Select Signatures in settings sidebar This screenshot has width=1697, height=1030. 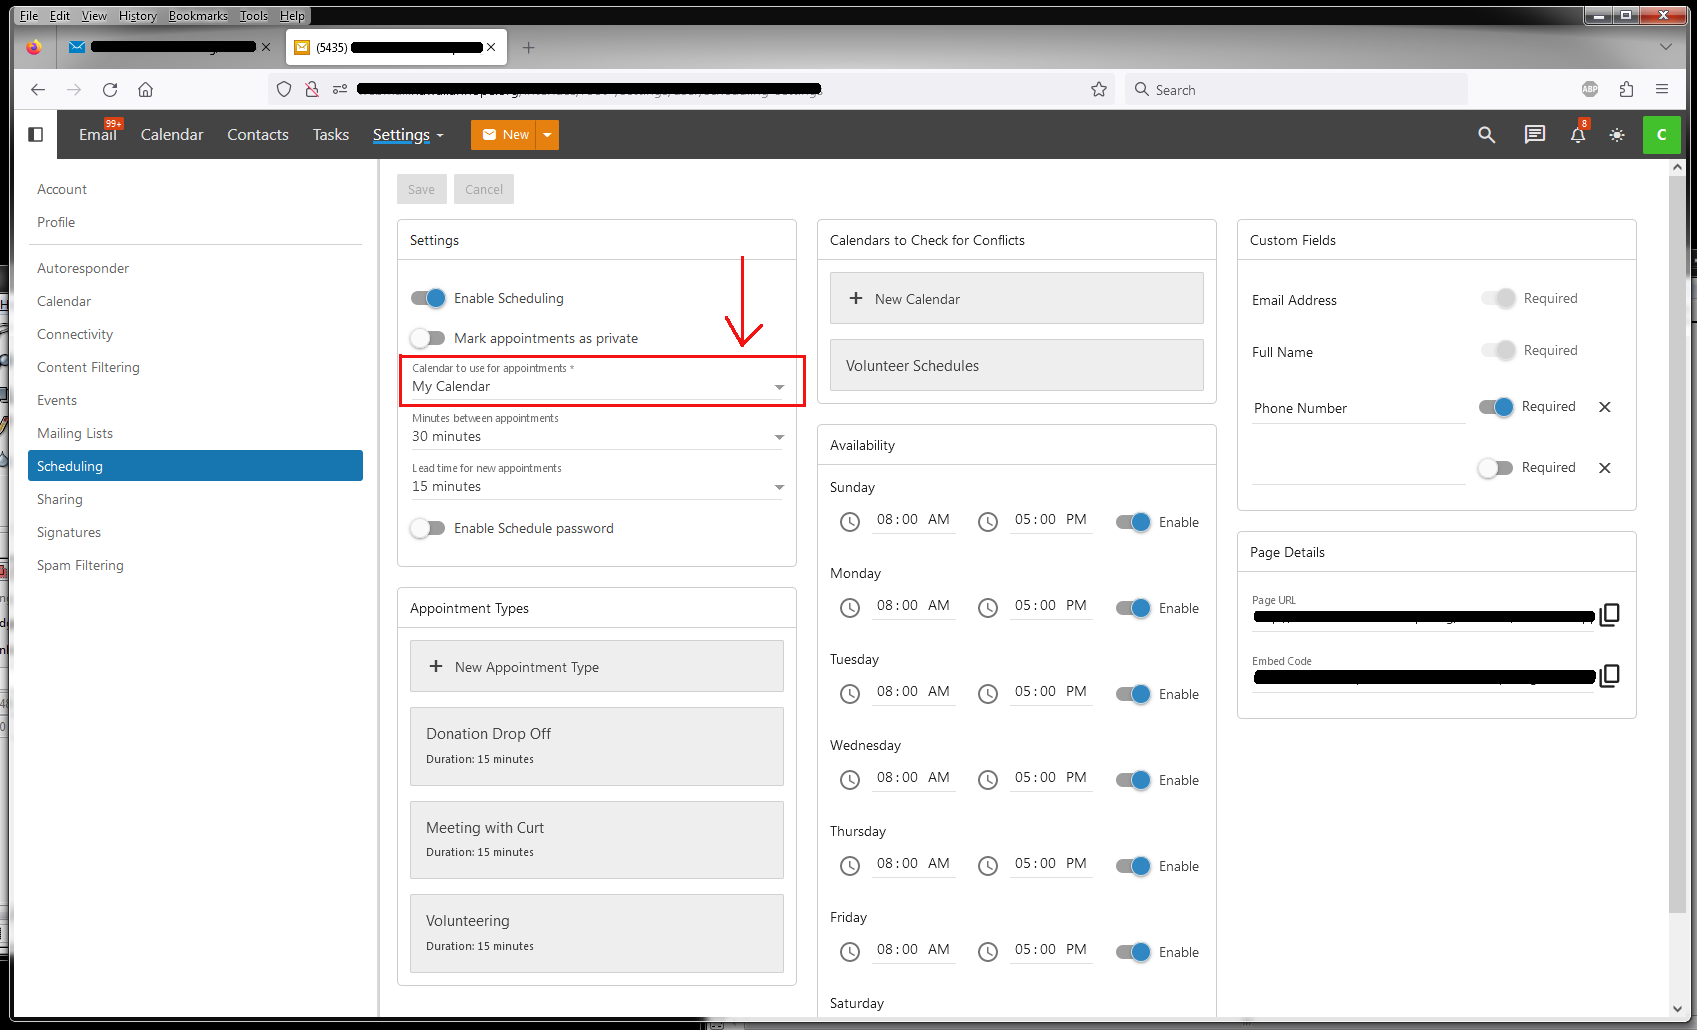coord(69,532)
